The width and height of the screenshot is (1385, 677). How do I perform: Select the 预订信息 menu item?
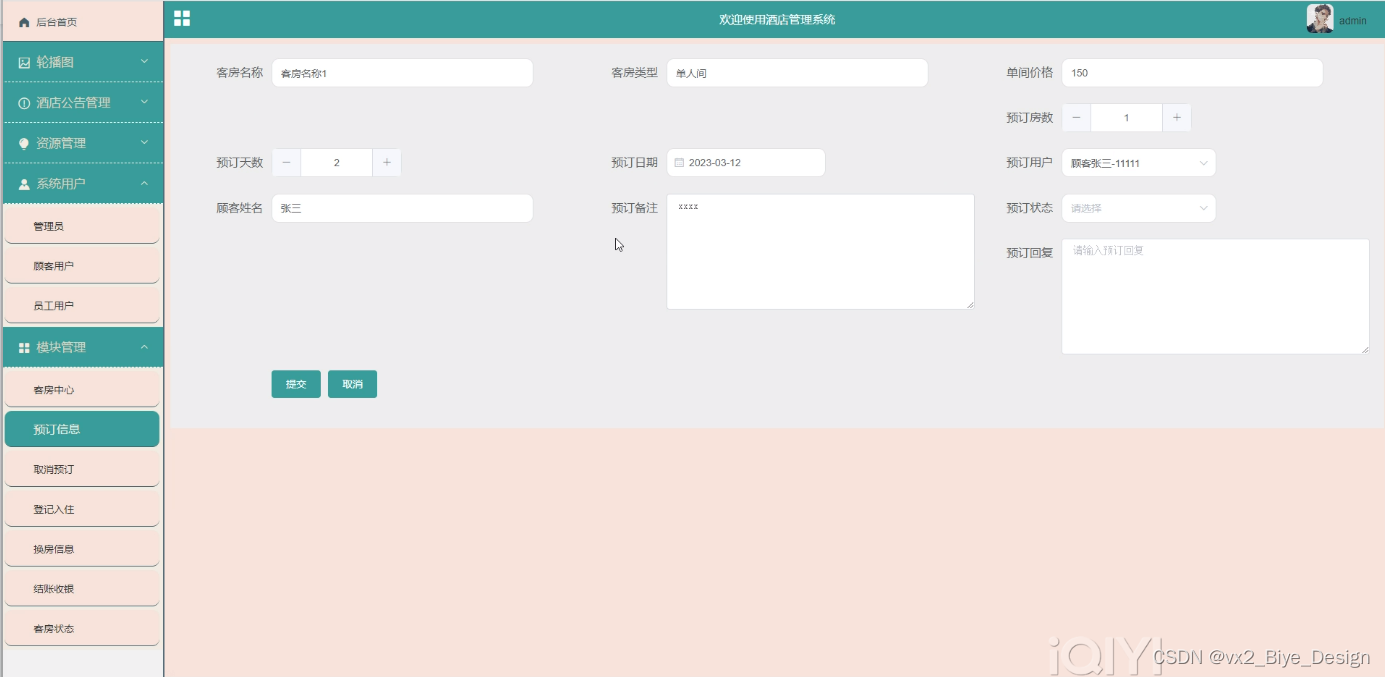pyautogui.click(x=82, y=429)
